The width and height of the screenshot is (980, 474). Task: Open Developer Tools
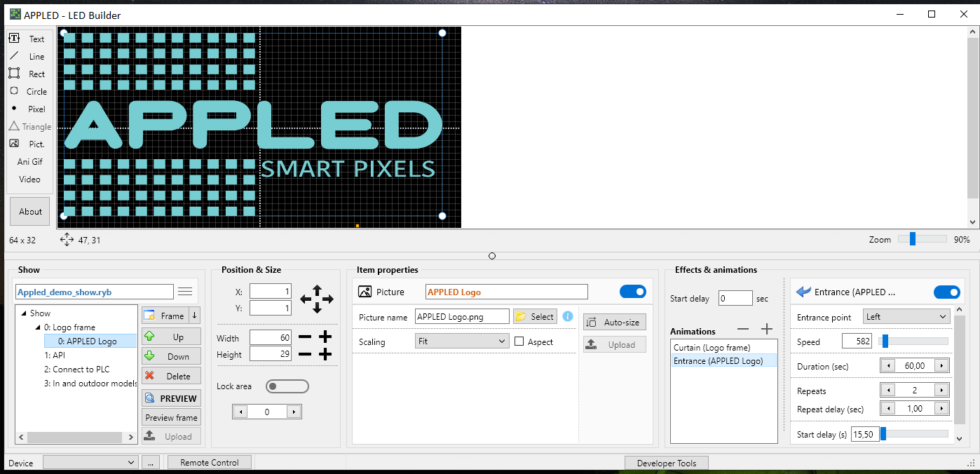coord(668,463)
